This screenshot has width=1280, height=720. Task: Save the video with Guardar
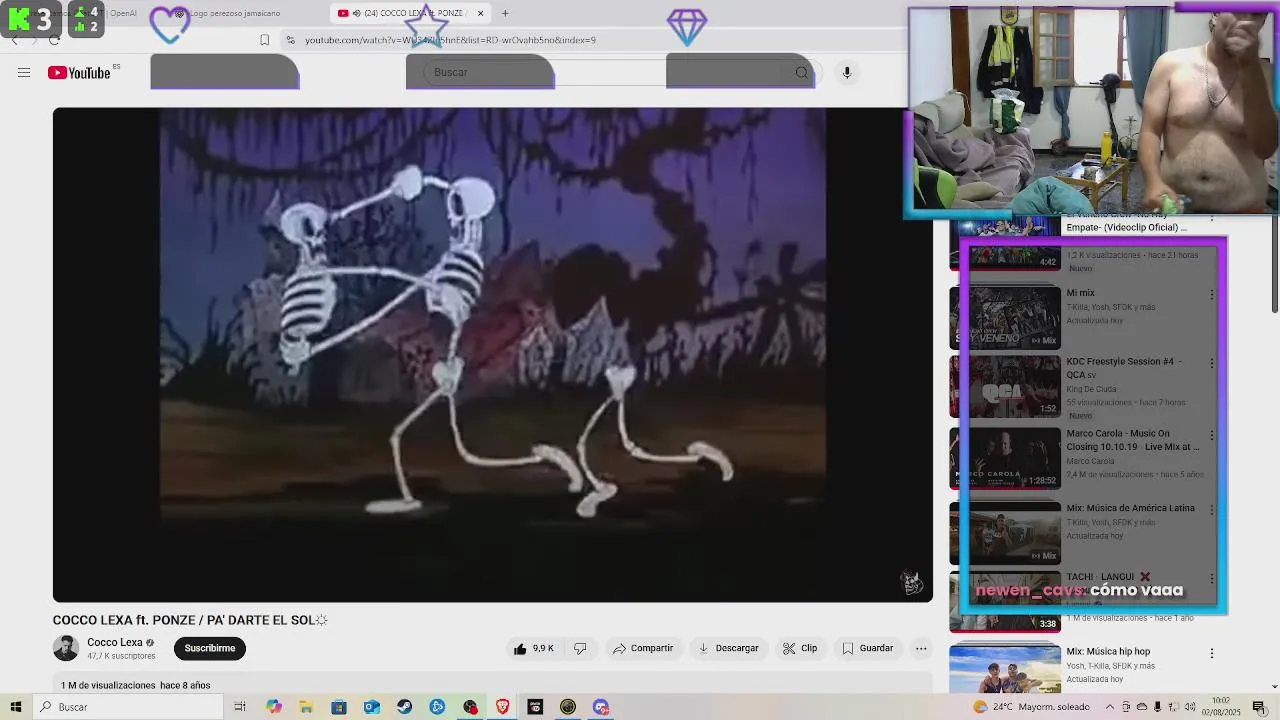(x=867, y=648)
